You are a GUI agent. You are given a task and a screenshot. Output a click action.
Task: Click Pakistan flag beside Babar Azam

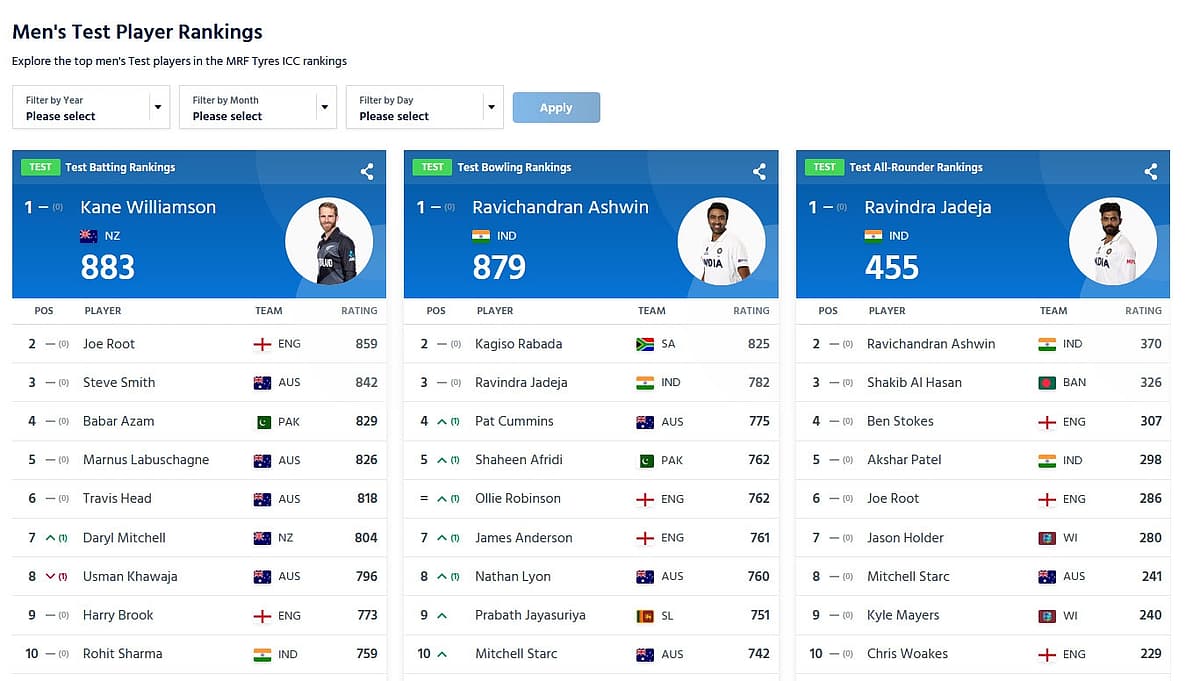(x=263, y=422)
